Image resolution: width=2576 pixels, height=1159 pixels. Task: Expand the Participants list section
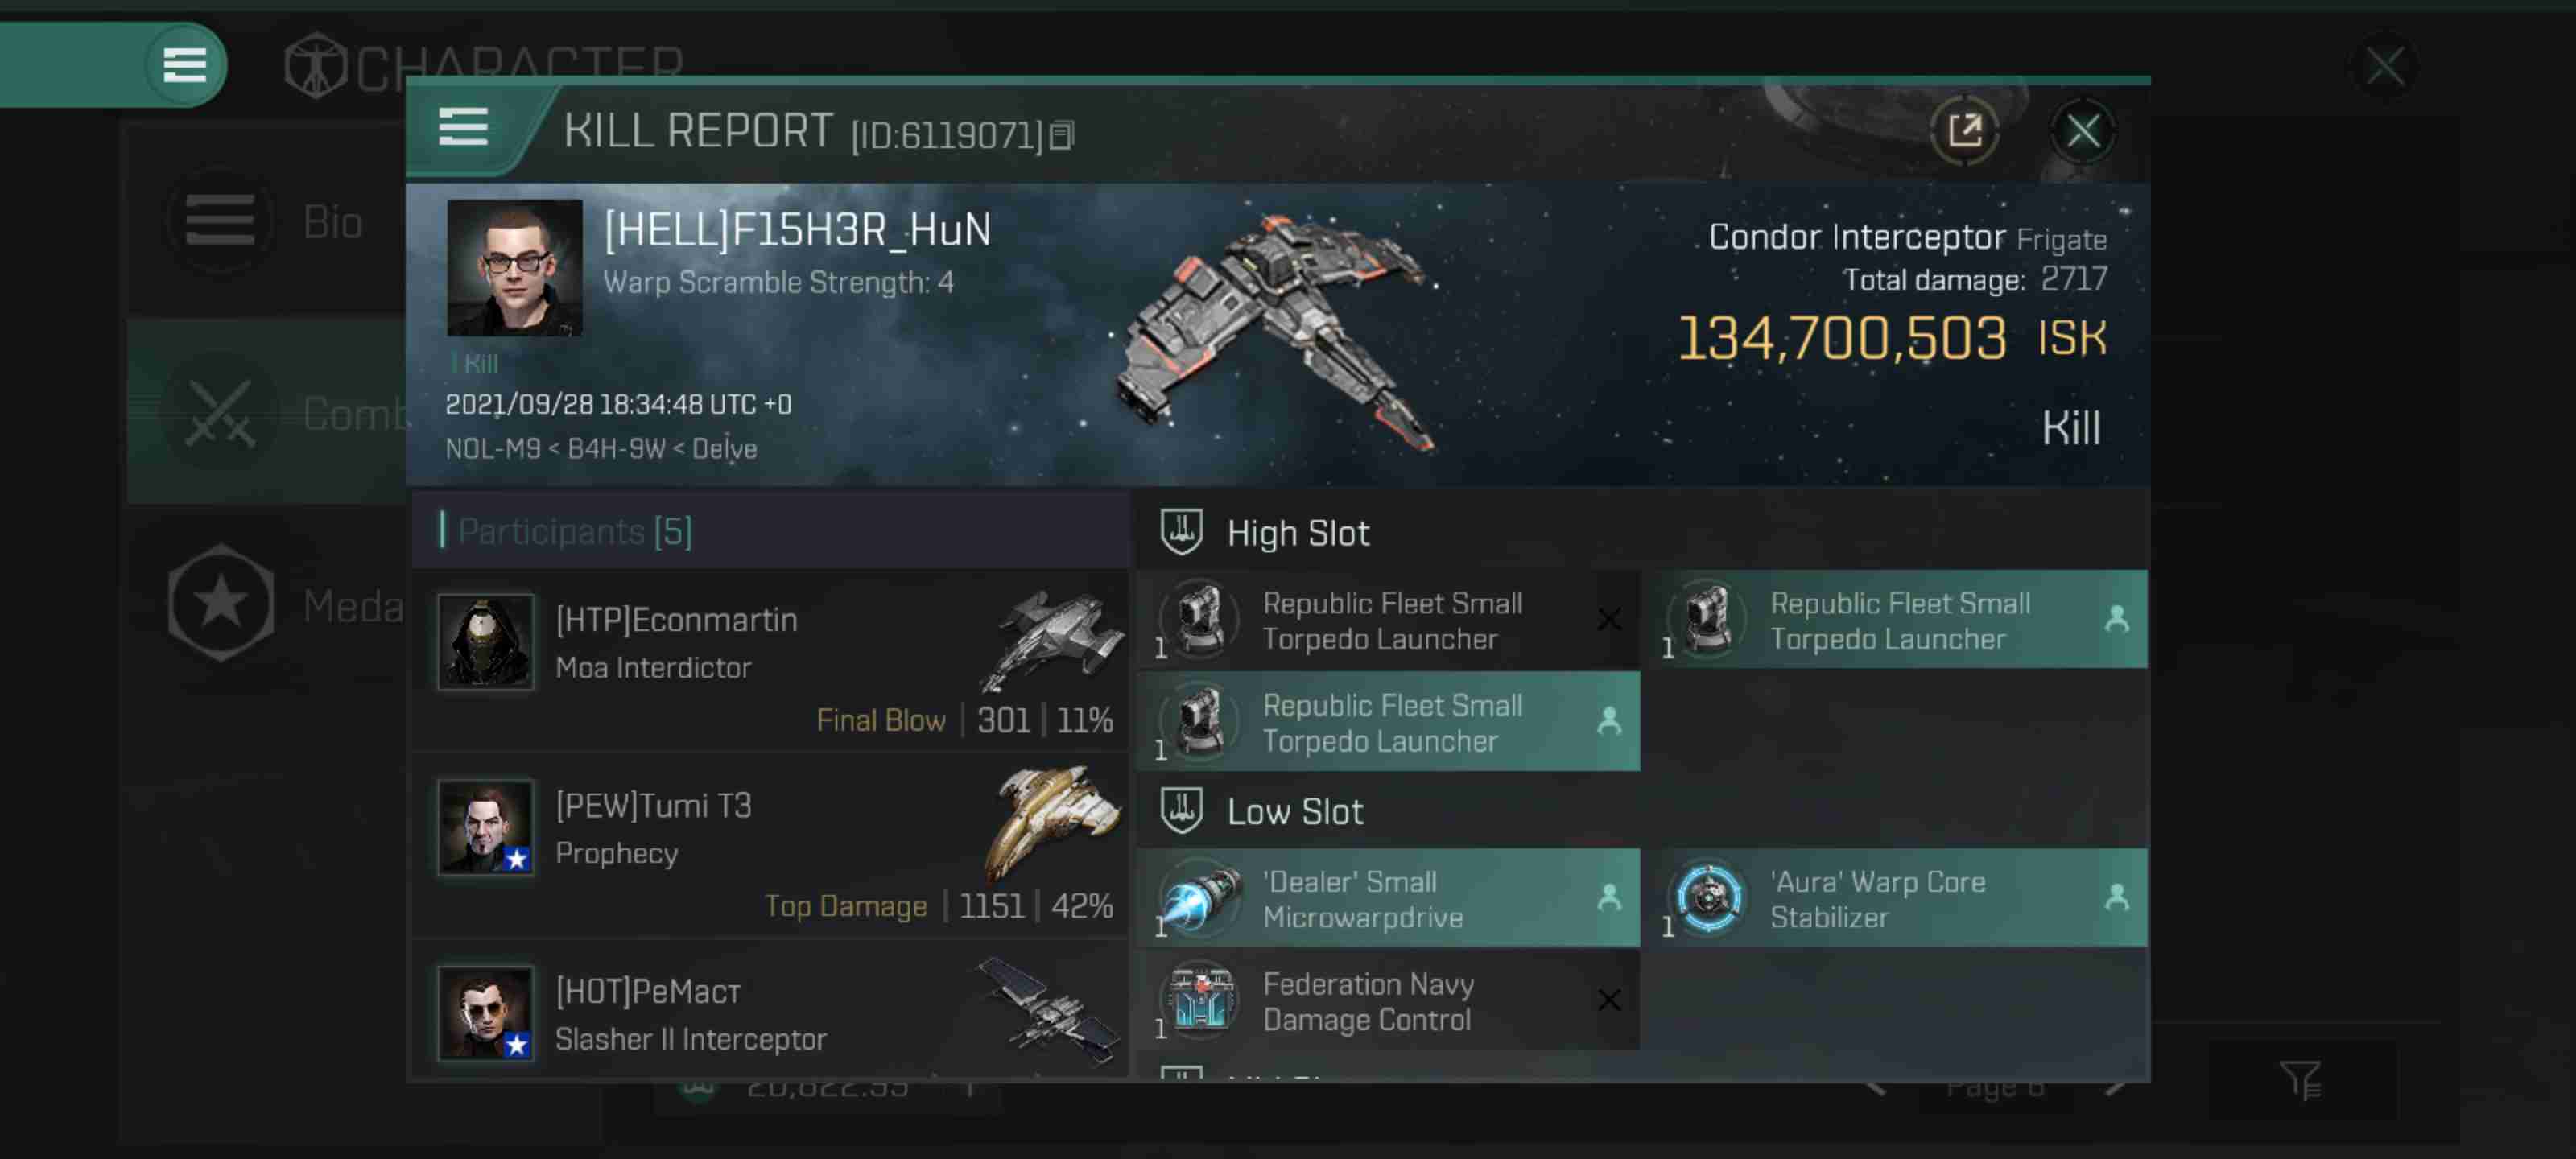(572, 532)
